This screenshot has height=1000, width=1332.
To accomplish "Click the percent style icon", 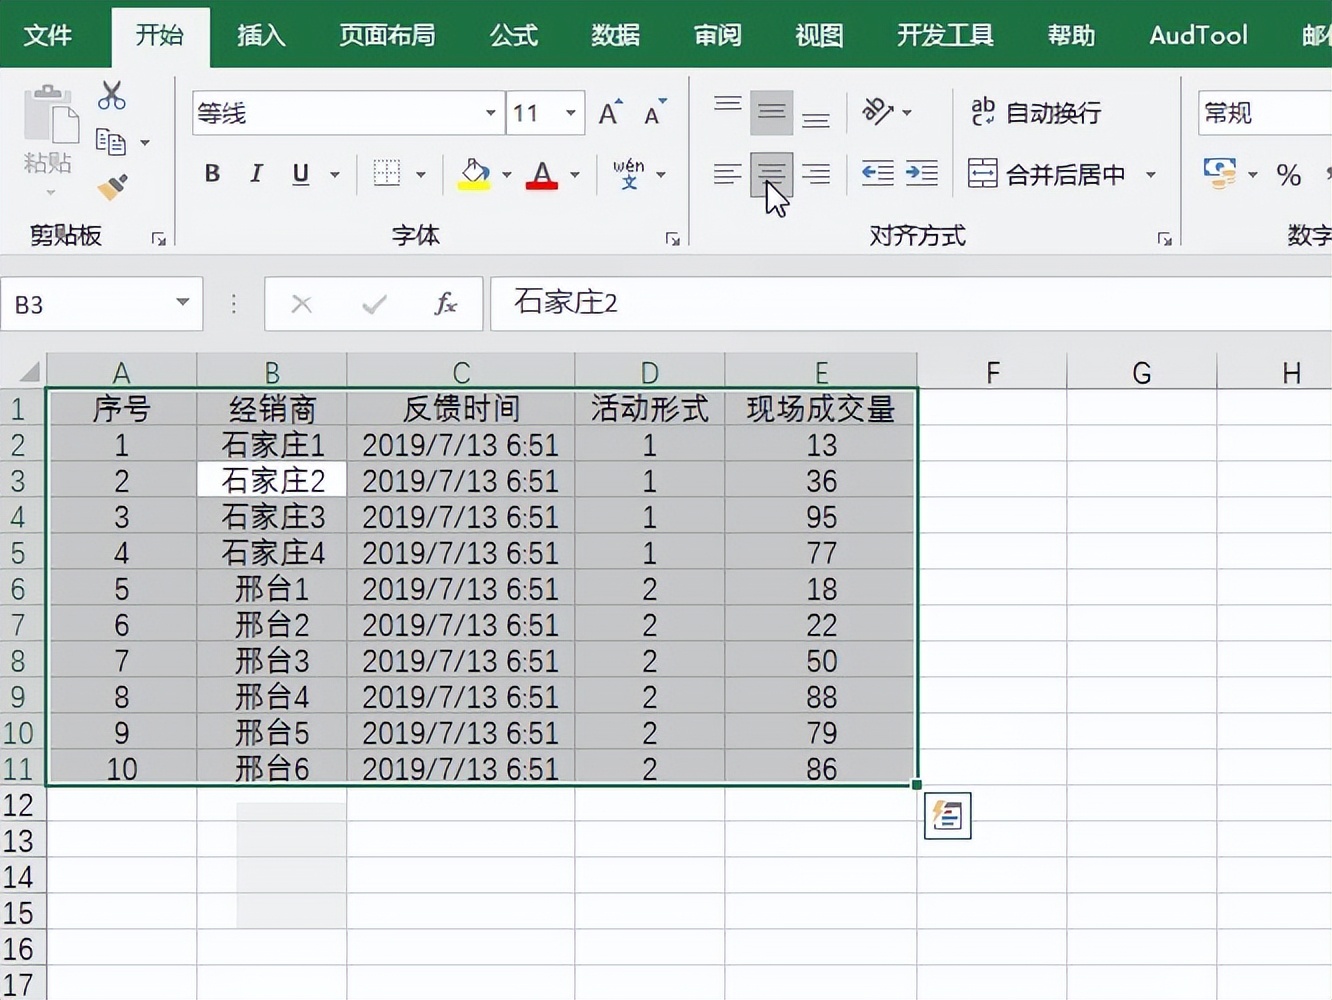I will tap(1289, 174).
